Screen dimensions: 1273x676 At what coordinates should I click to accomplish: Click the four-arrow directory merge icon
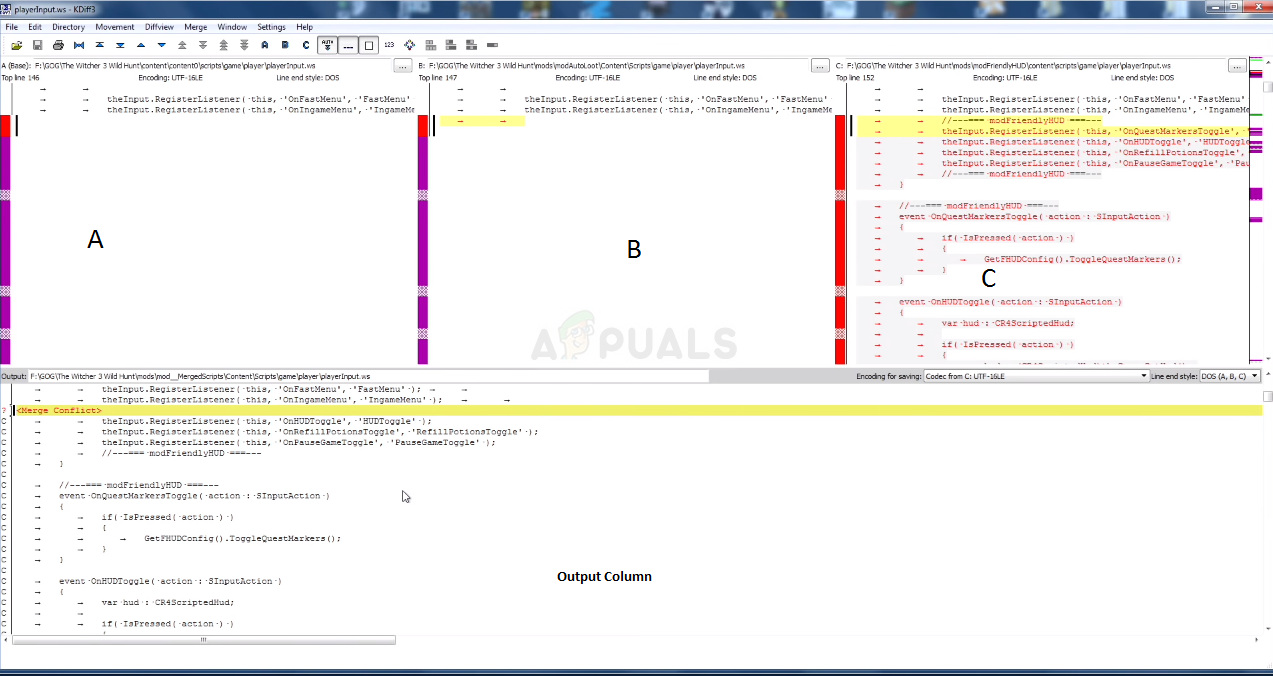pyautogui.click(x=409, y=45)
